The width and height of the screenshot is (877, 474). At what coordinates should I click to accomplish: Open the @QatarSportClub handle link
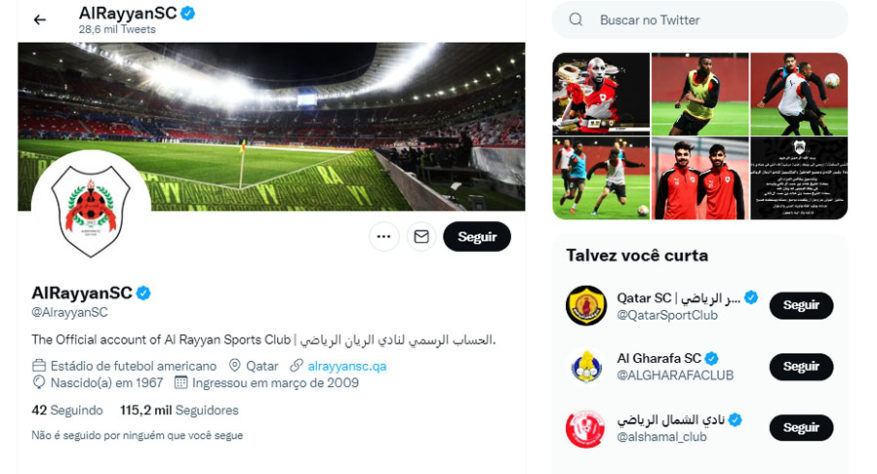667,316
